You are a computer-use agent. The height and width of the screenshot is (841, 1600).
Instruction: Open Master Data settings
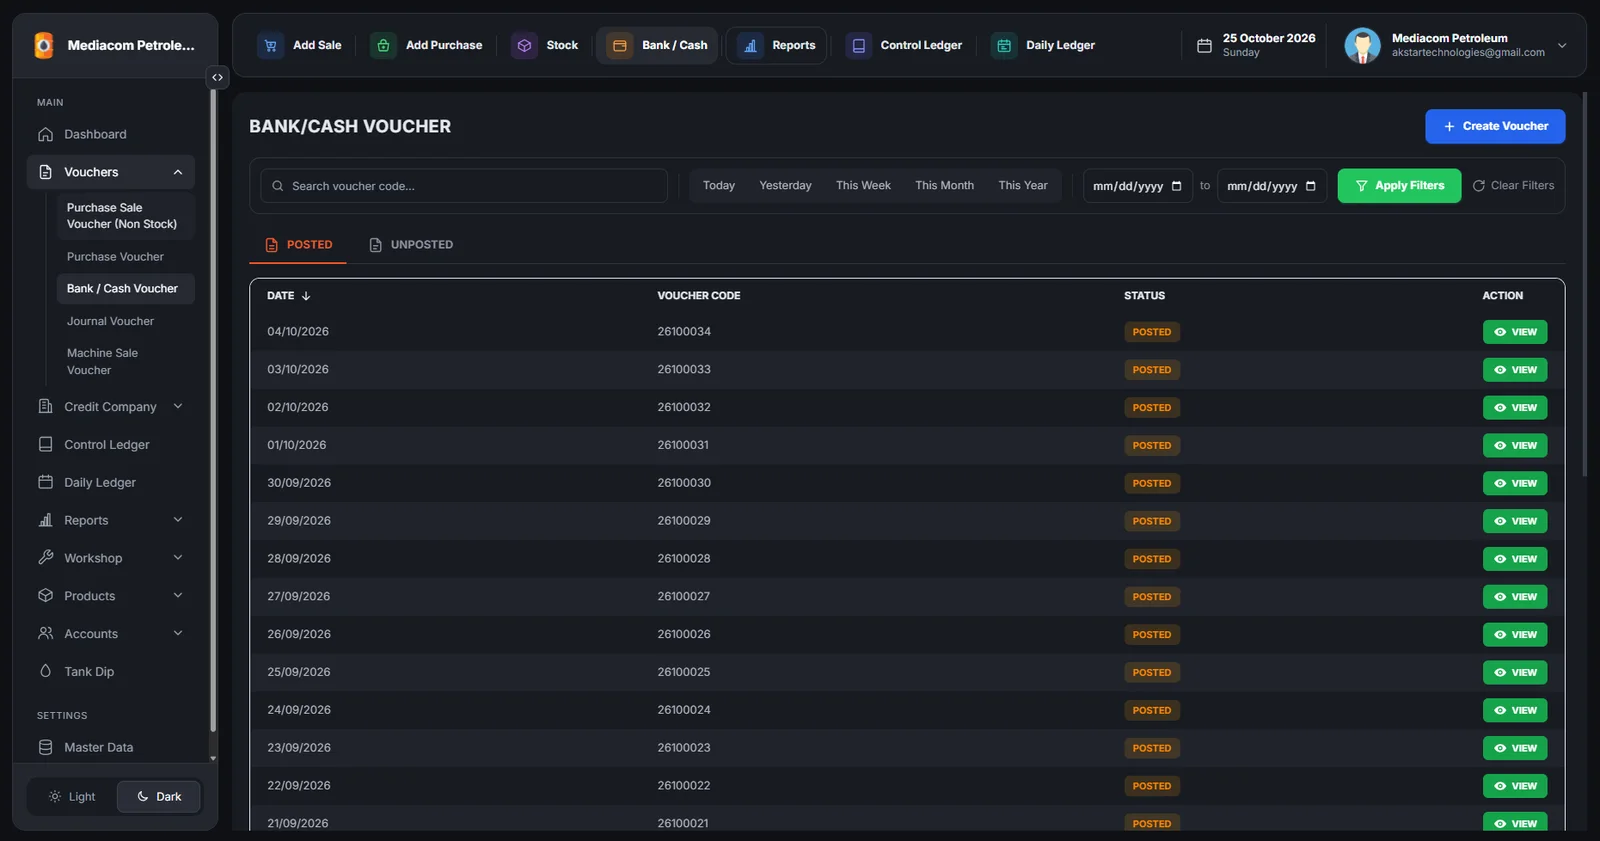click(x=110, y=747)
